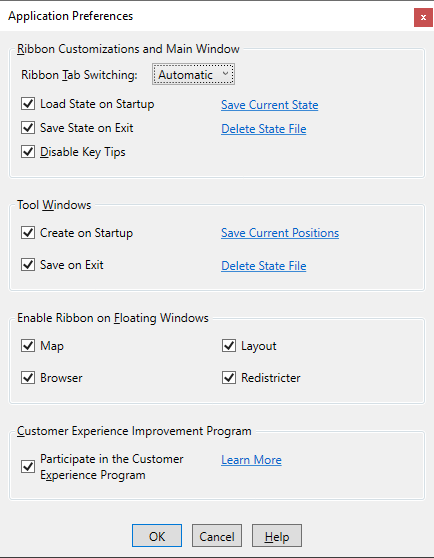Uncheck Load State on Startup
Image resolution: width=434 pixels, height=558 pixels.
click(28, 104)
